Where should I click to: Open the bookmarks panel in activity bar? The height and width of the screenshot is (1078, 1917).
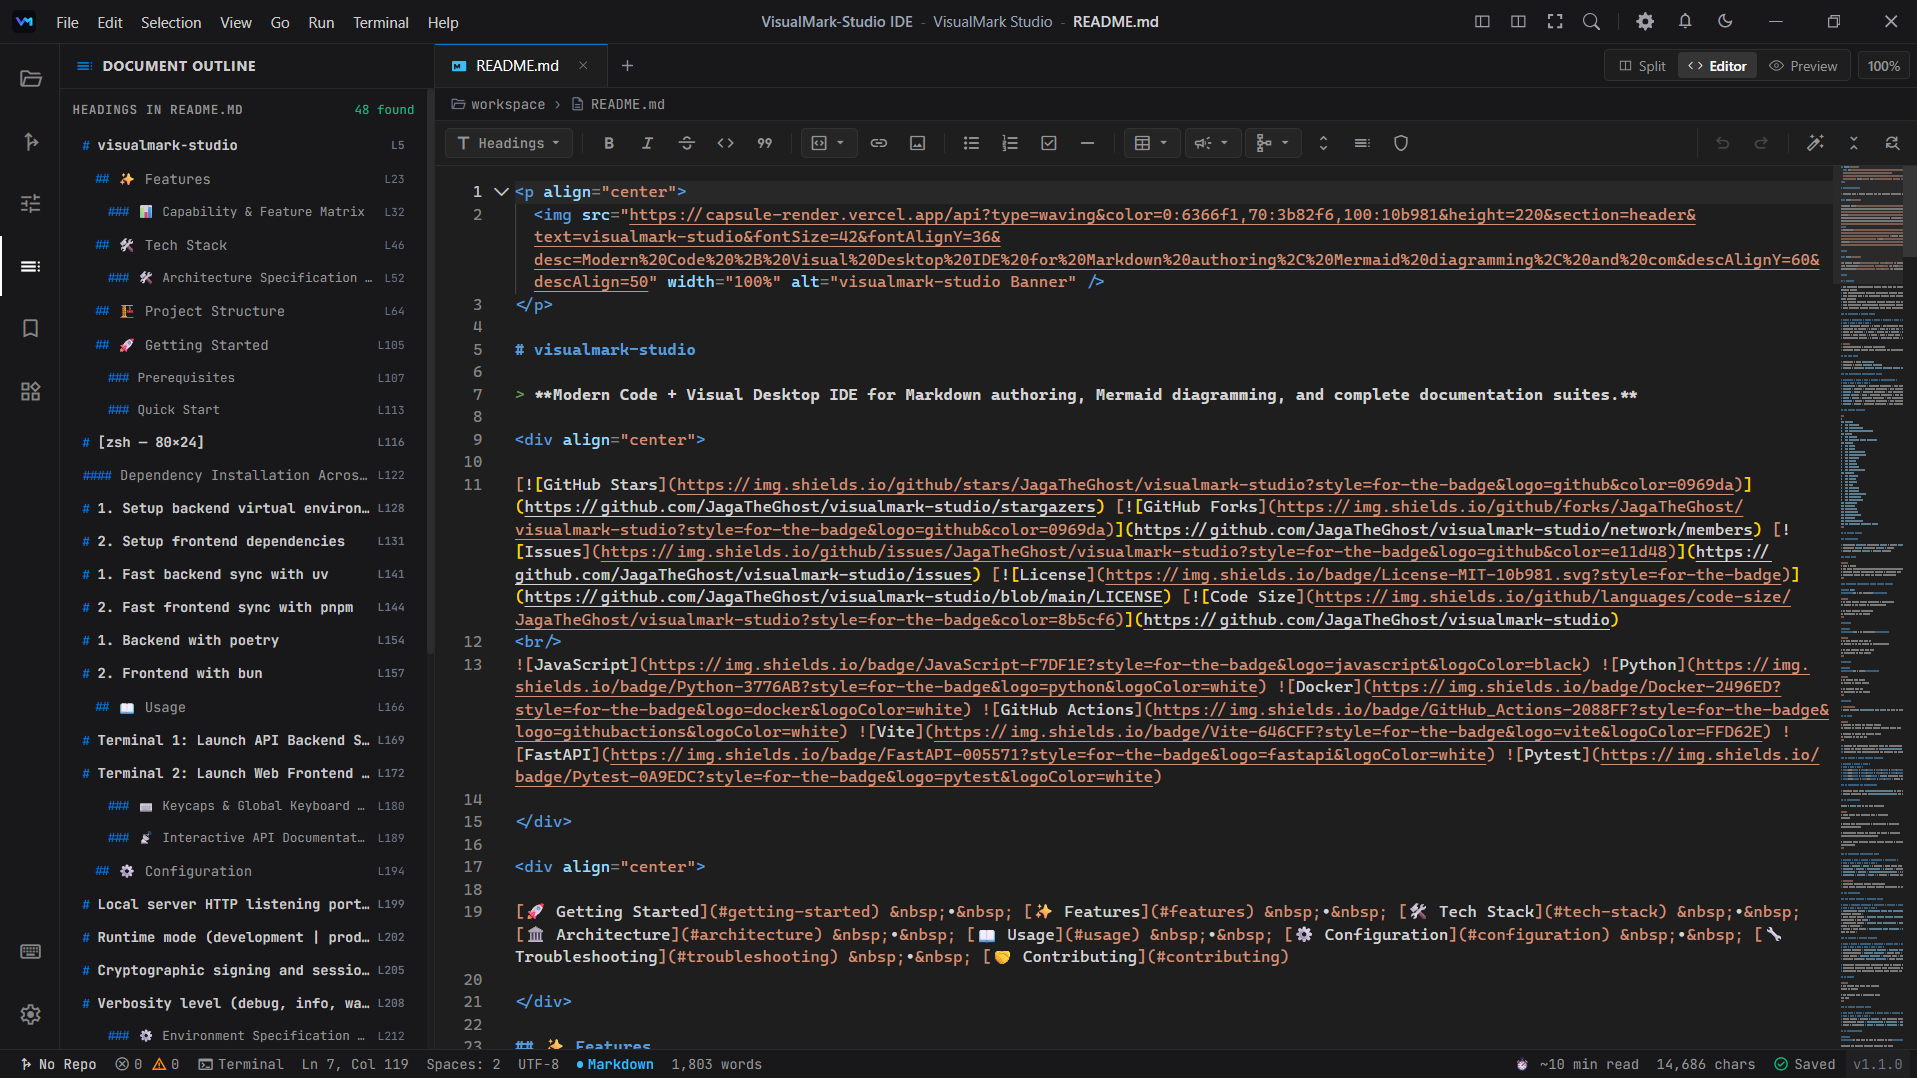click(x=30, y=328)
